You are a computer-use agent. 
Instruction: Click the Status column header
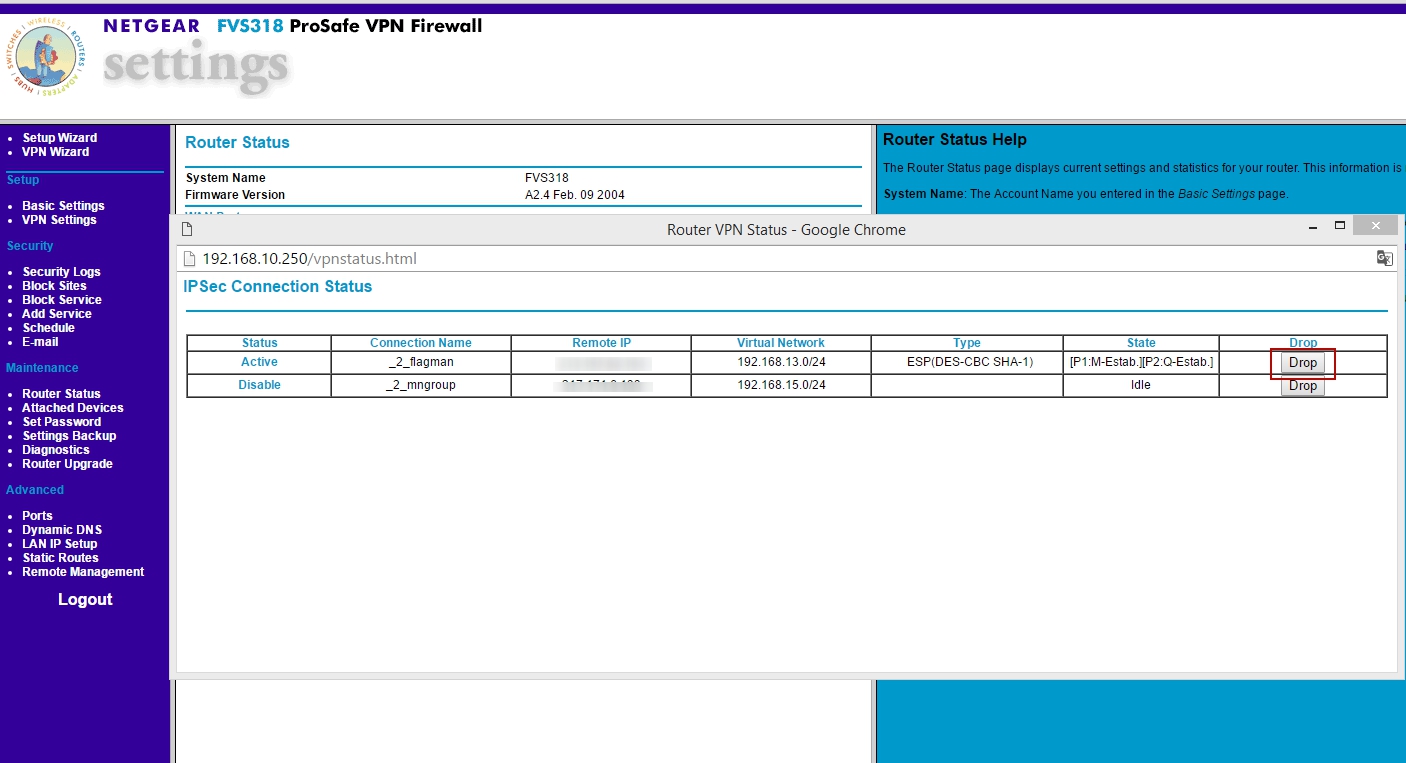[259, 343]
